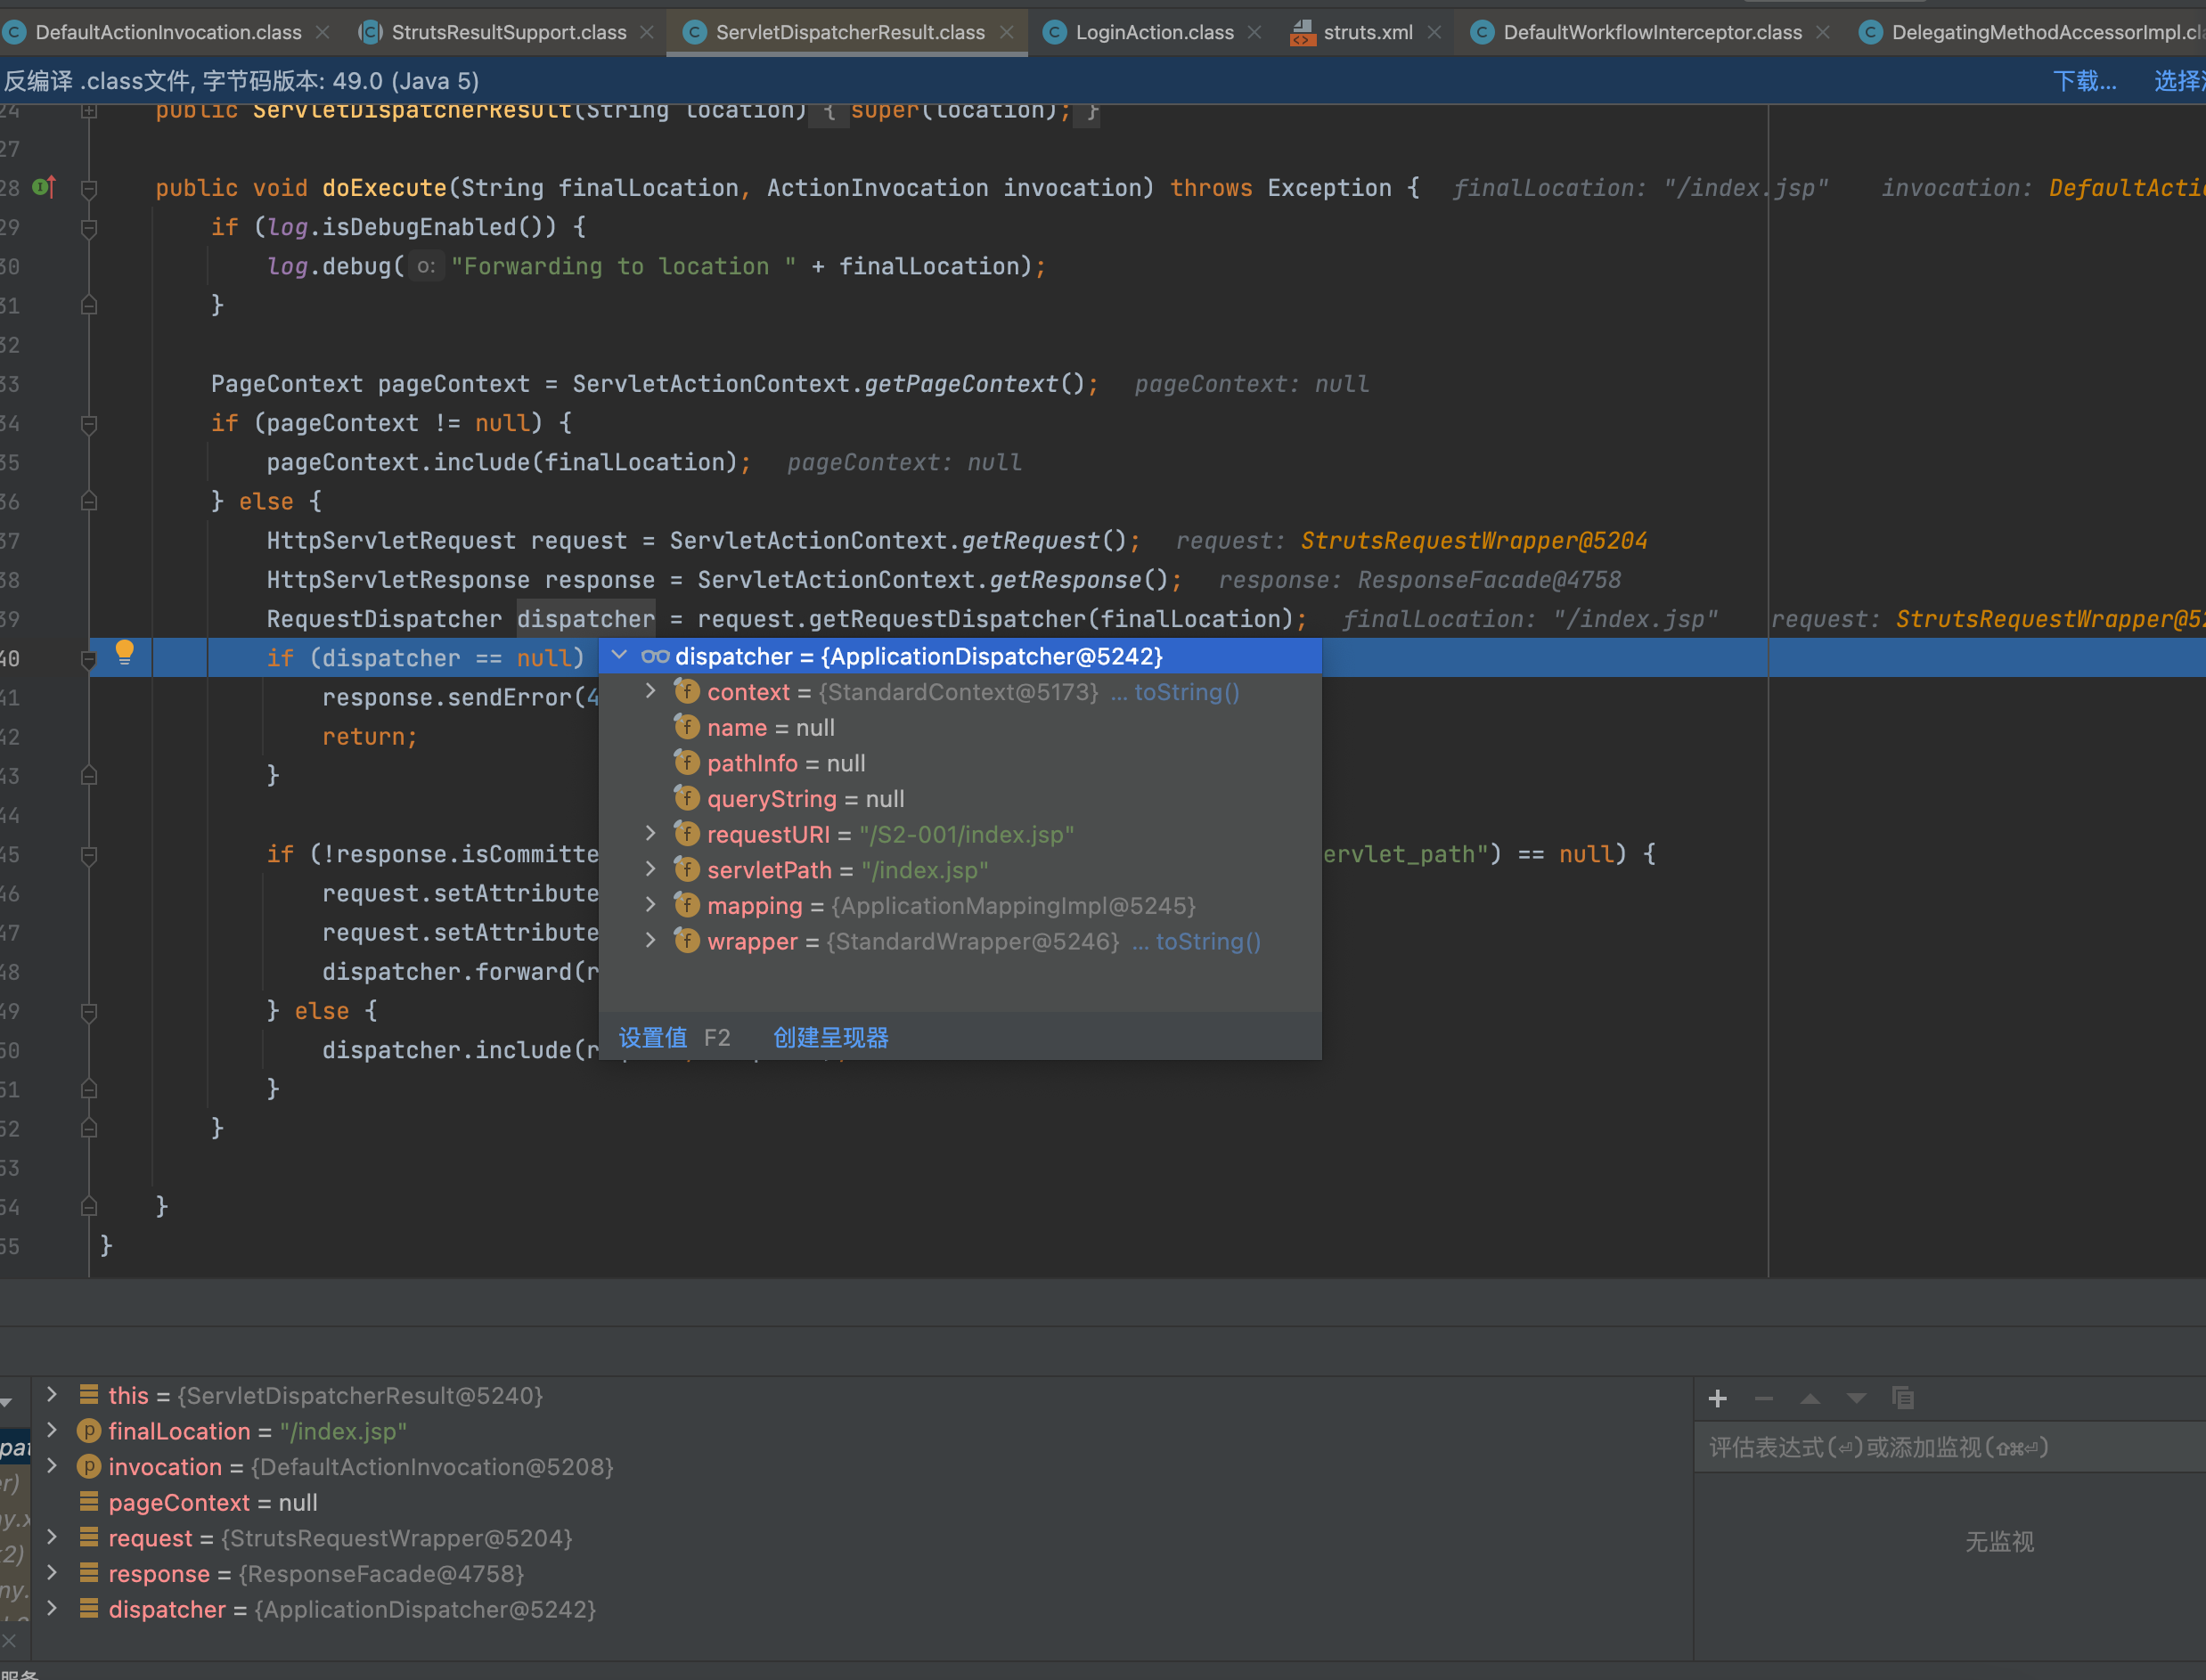Click toString() link beside context
2206x1680 pixels.
[1186, 692]
